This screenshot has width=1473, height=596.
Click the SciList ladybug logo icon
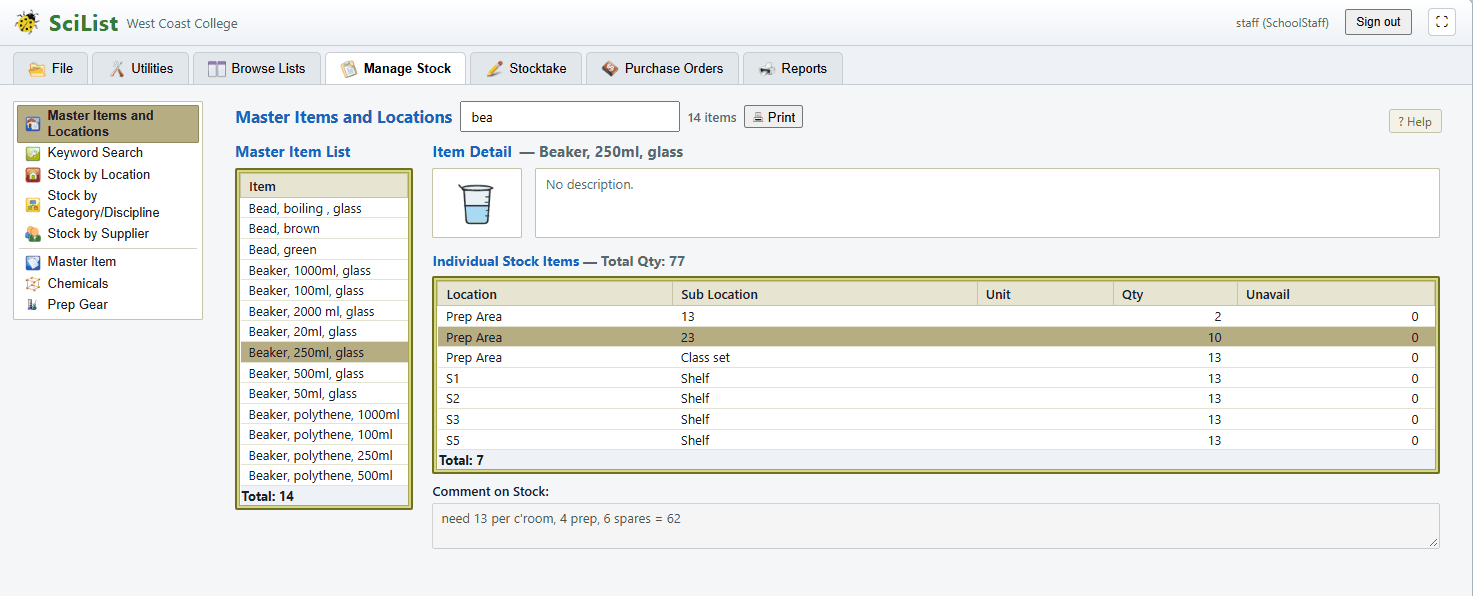[x=27, y=22]
